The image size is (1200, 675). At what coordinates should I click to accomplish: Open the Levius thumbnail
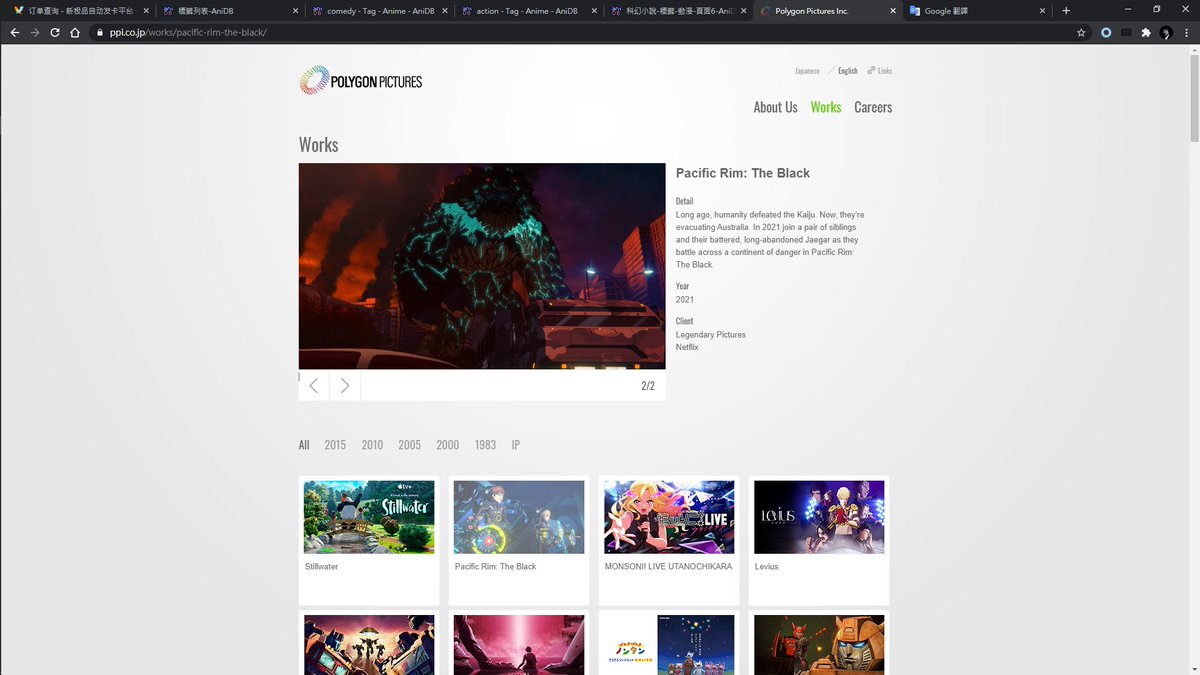point(819,517)
